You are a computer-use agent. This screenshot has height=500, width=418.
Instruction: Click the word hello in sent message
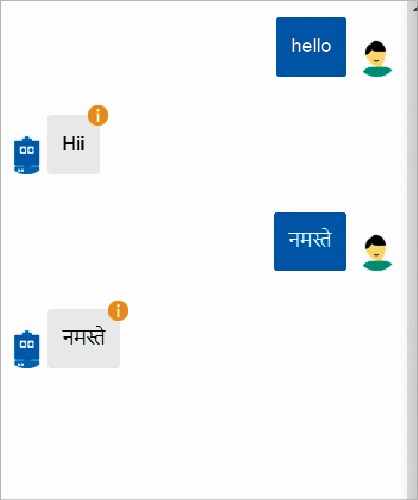(311, 46)
